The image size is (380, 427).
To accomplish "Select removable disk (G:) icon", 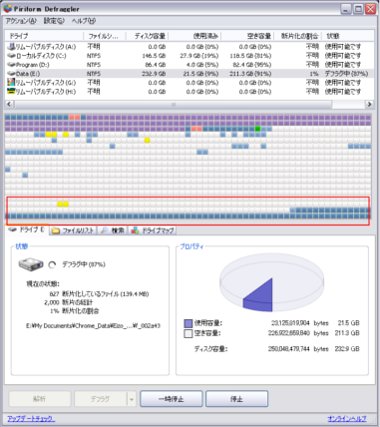I will click(11, 82).
